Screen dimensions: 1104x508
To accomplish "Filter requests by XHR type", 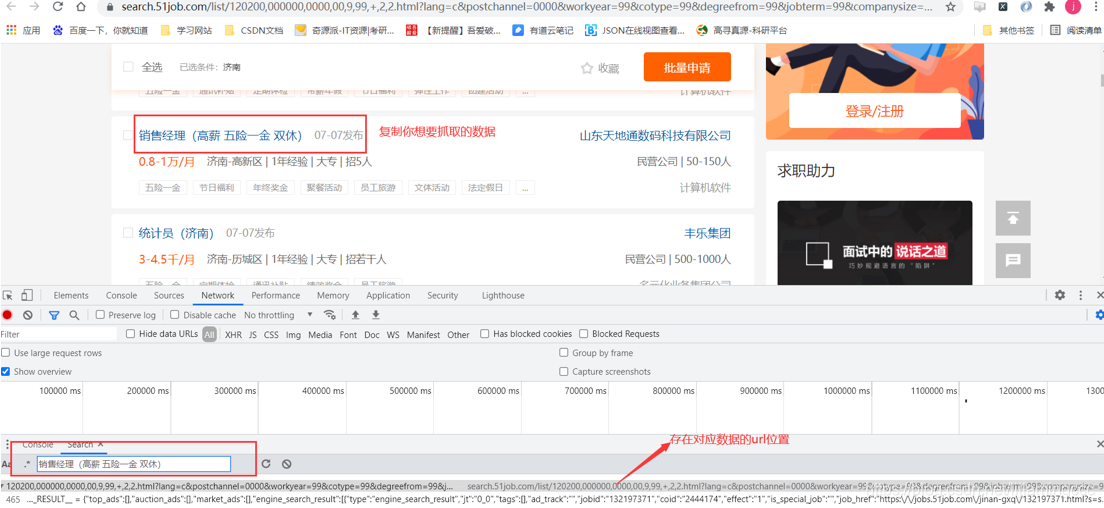I will click(234, 335).
